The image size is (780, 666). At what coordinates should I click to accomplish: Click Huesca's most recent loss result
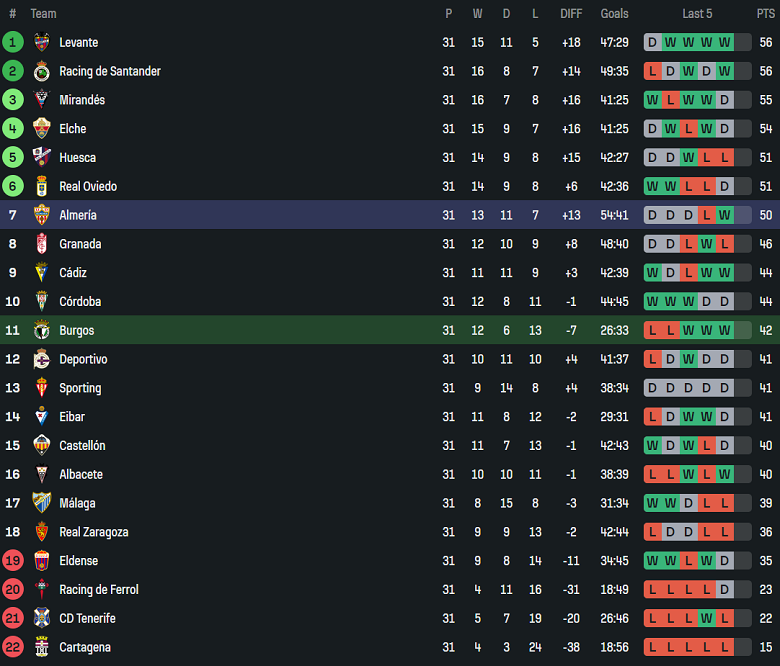point(724,157)
